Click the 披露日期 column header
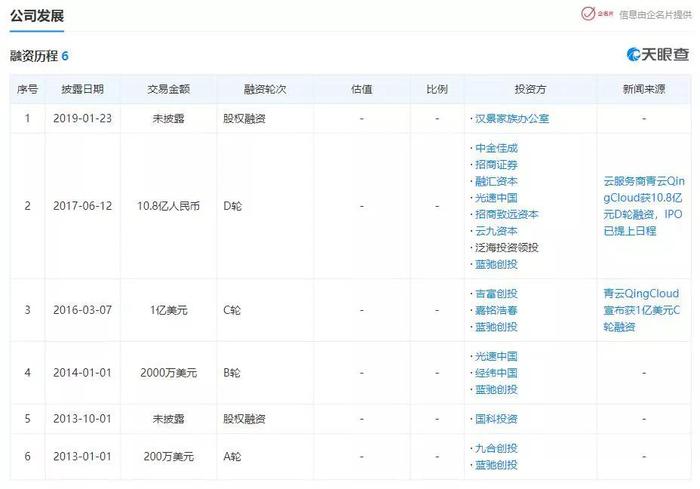The image size is (700, 489). [83, 89]
